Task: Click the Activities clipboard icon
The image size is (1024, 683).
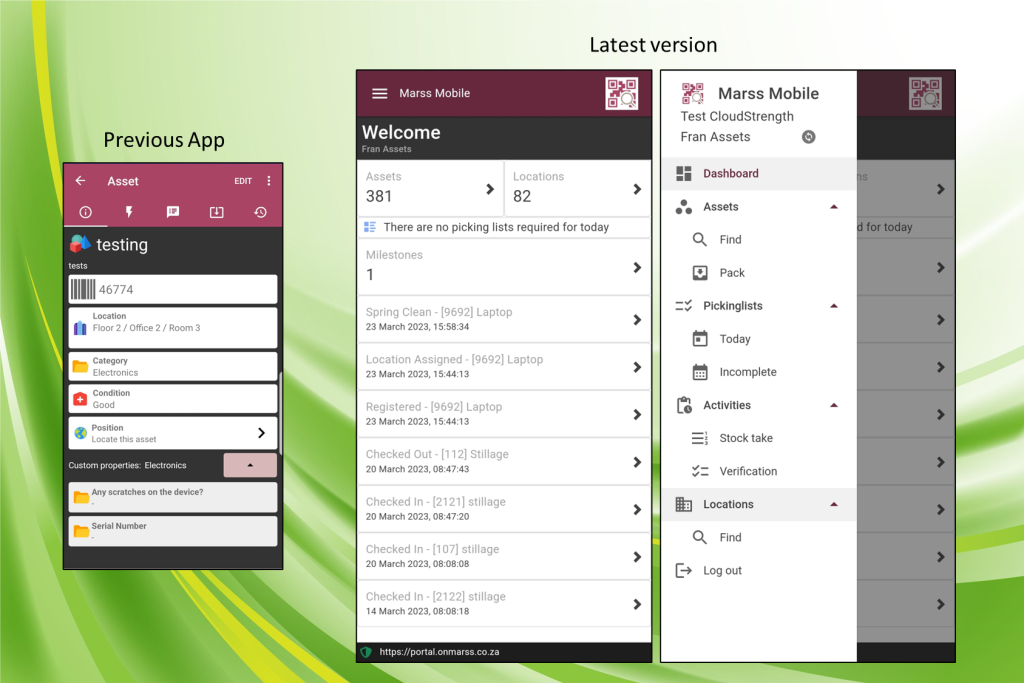Action: [x=684, y=405]
